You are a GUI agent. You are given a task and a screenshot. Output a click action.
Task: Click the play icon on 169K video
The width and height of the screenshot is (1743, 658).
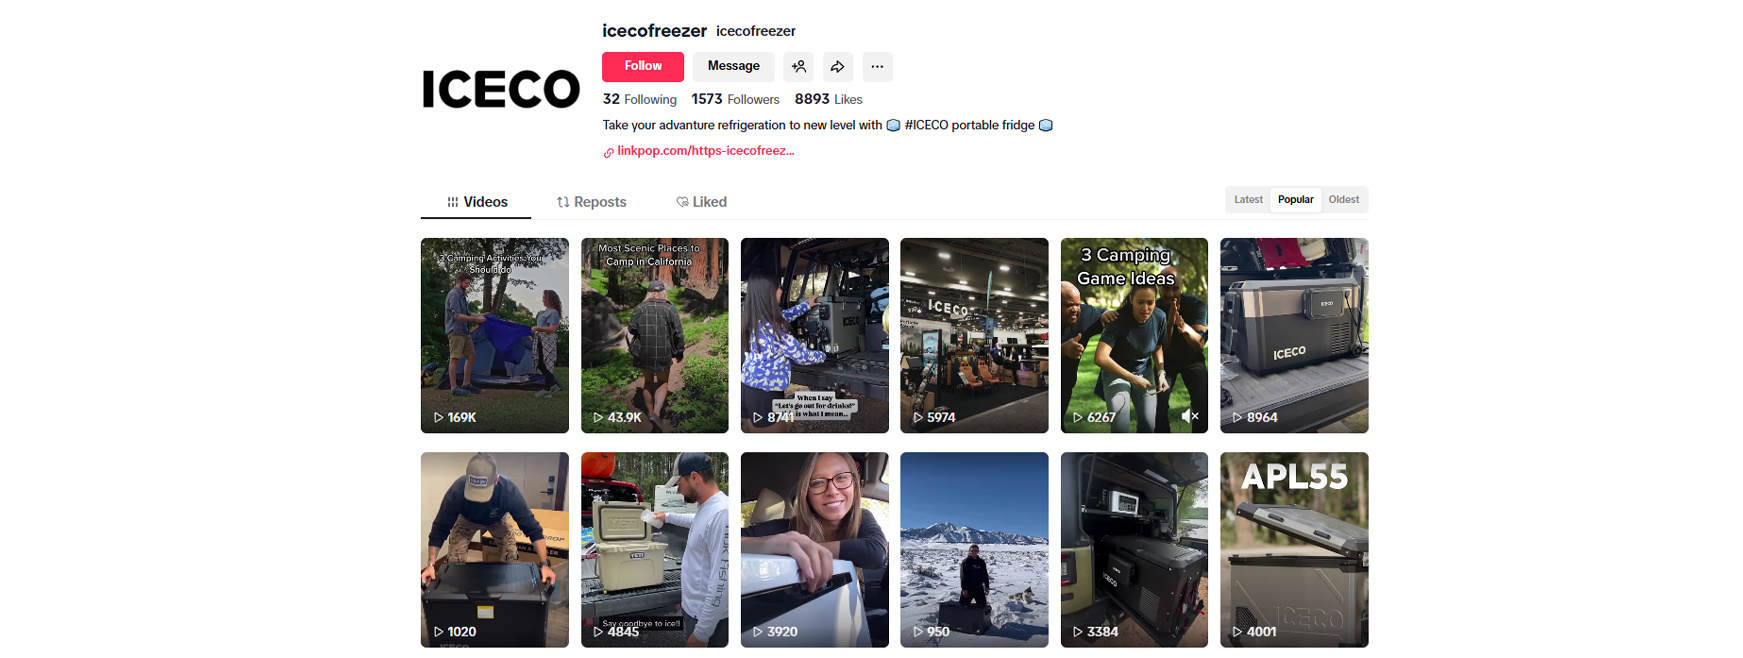pyautogui.click(x=438, y=417)
